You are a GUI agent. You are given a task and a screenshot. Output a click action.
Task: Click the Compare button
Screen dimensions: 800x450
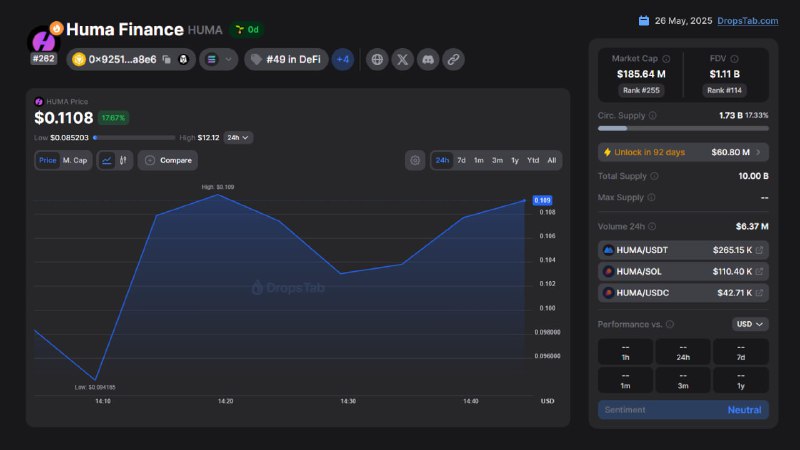coord(168,160)
